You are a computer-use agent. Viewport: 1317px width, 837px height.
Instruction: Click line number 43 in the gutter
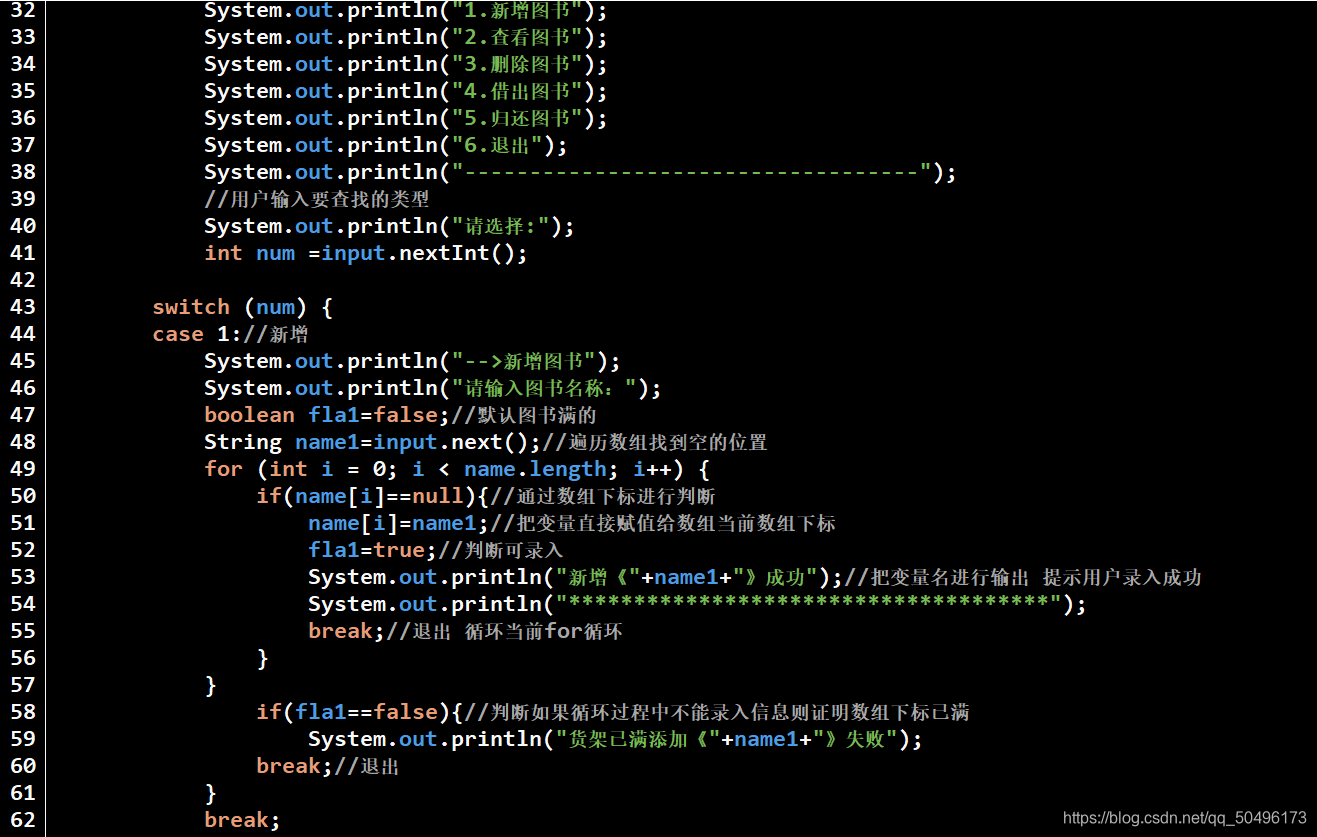pyautogui.click(x=22, y=307)
